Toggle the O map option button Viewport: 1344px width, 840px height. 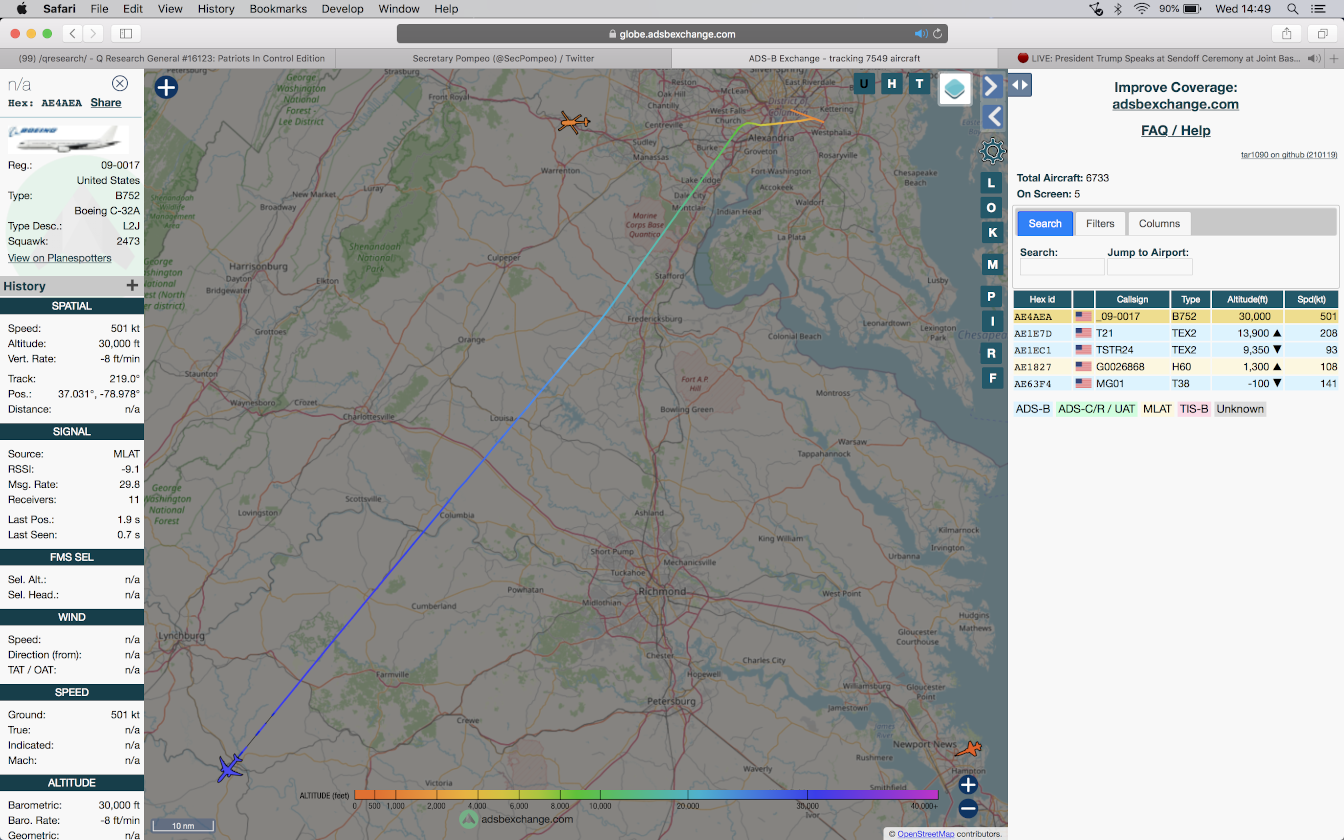[x=992, y=208]
